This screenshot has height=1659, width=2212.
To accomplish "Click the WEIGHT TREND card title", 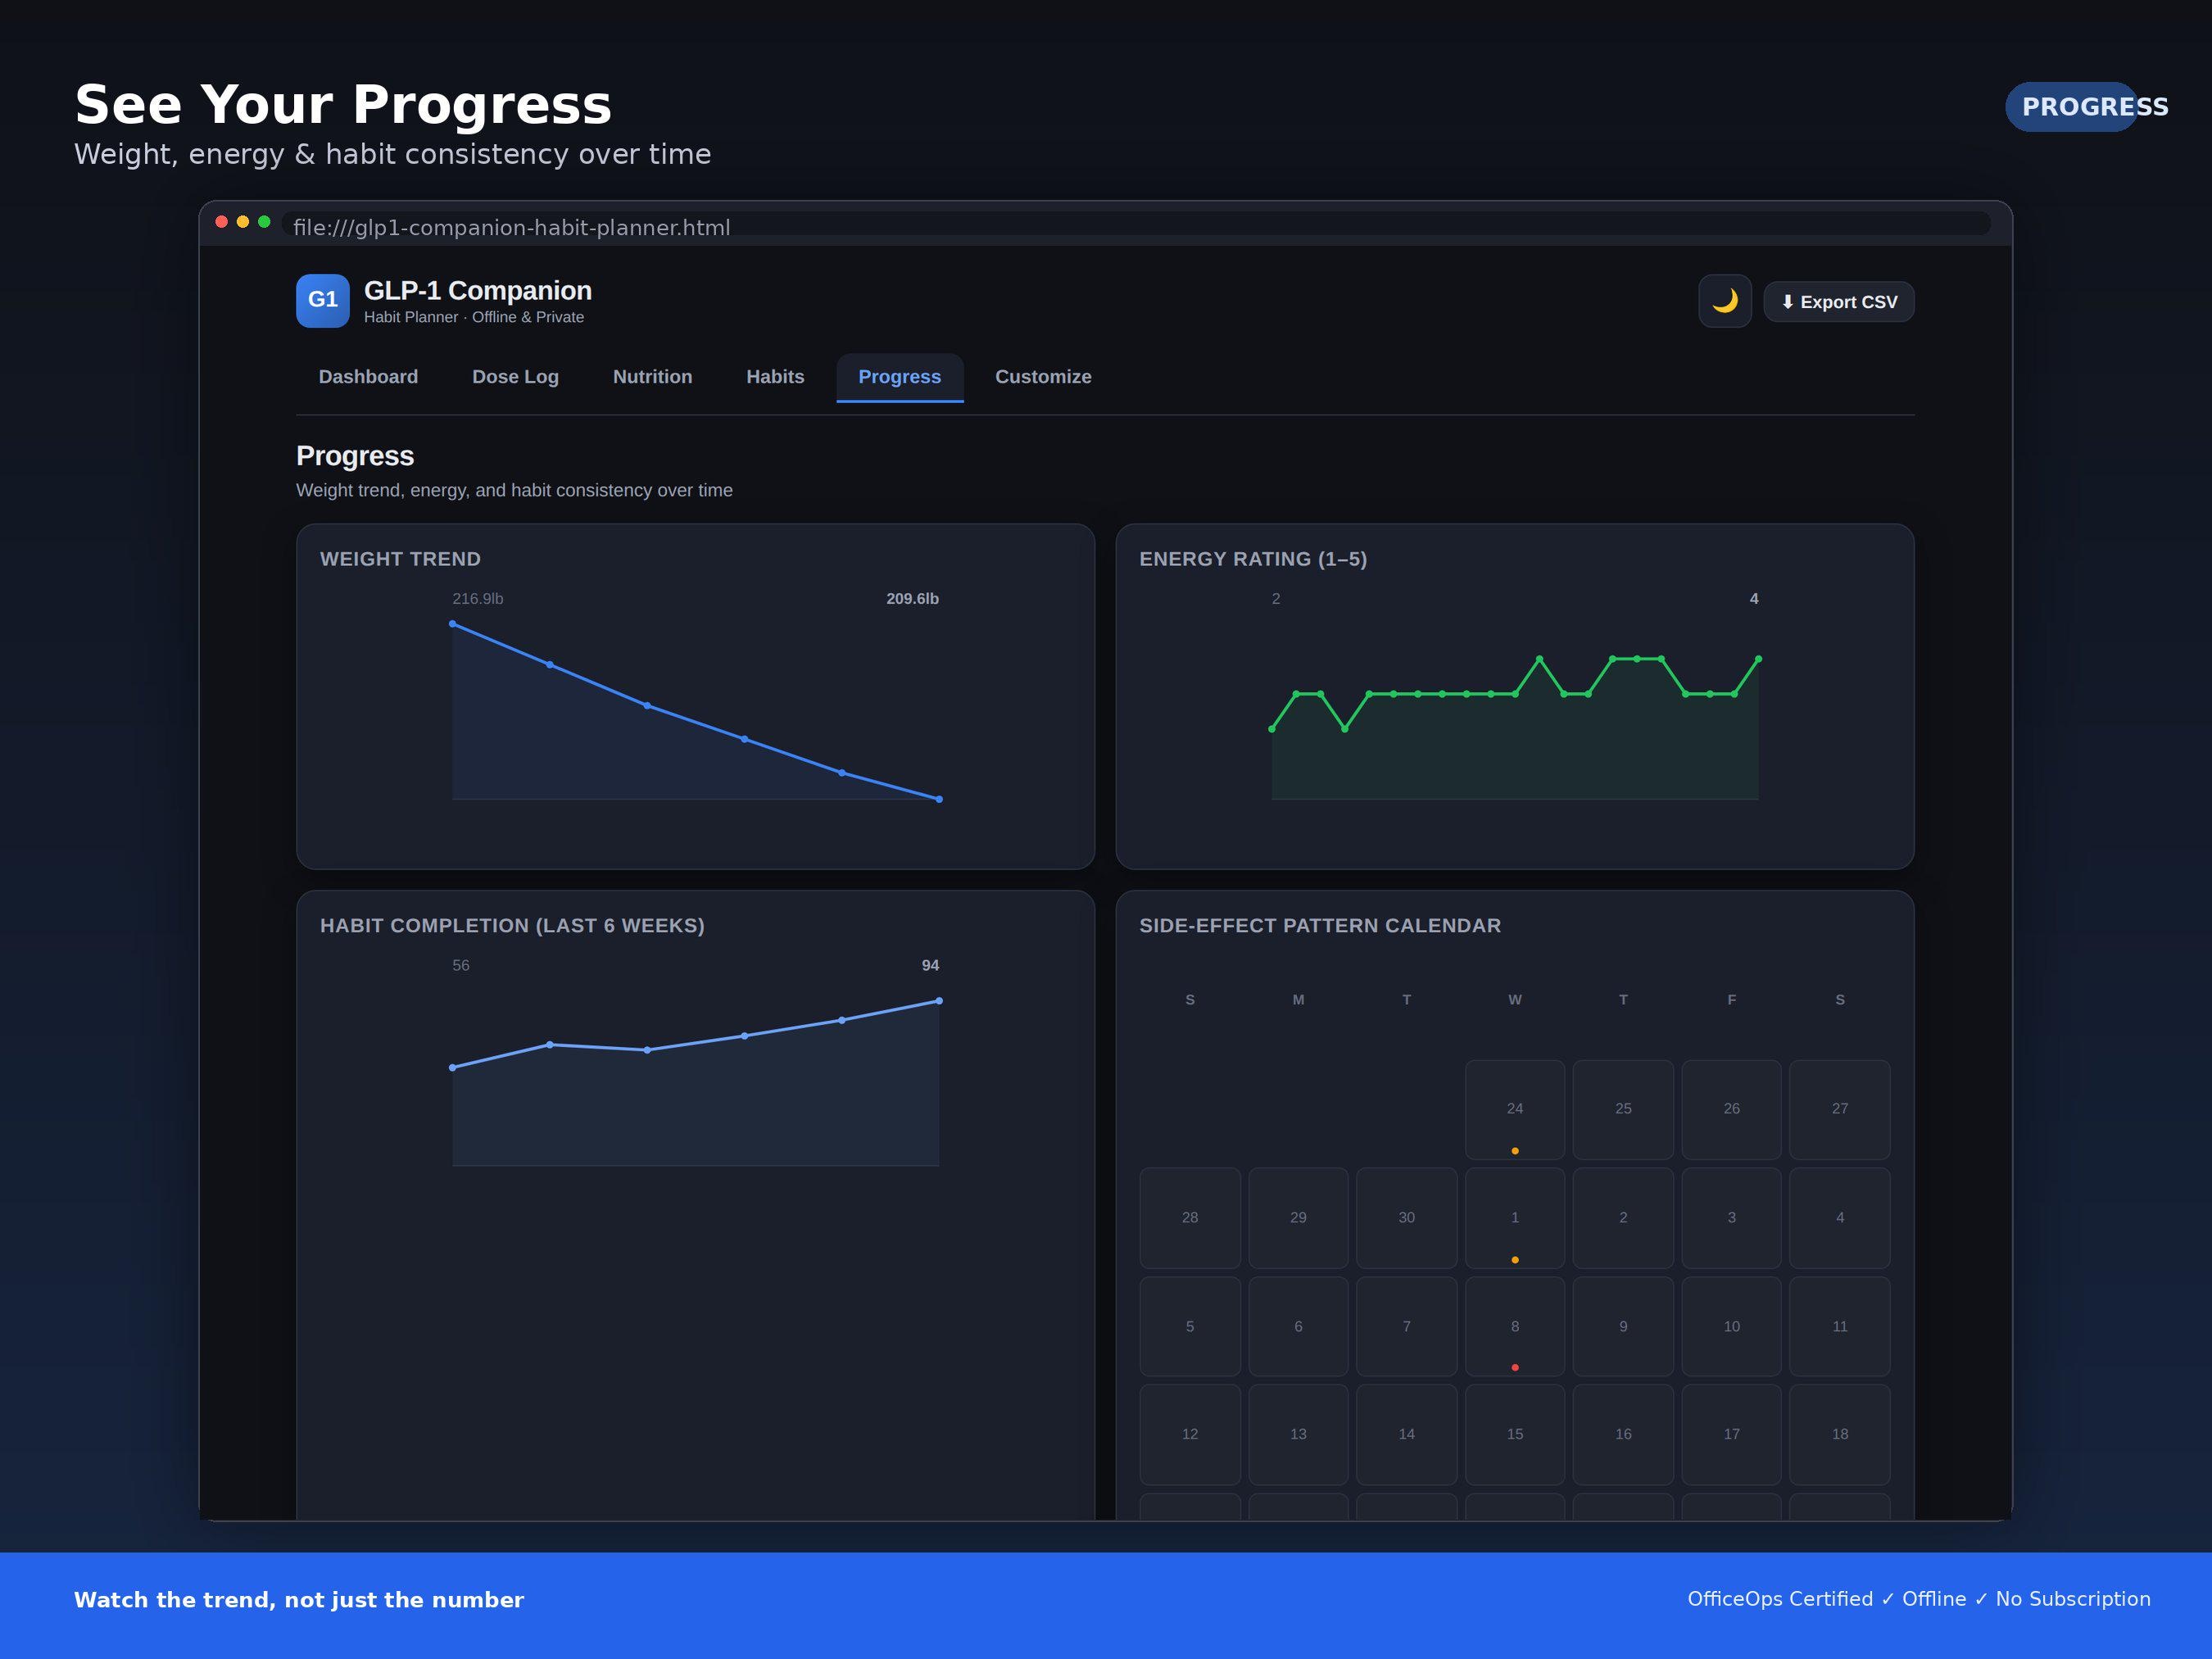I will 400,559.
